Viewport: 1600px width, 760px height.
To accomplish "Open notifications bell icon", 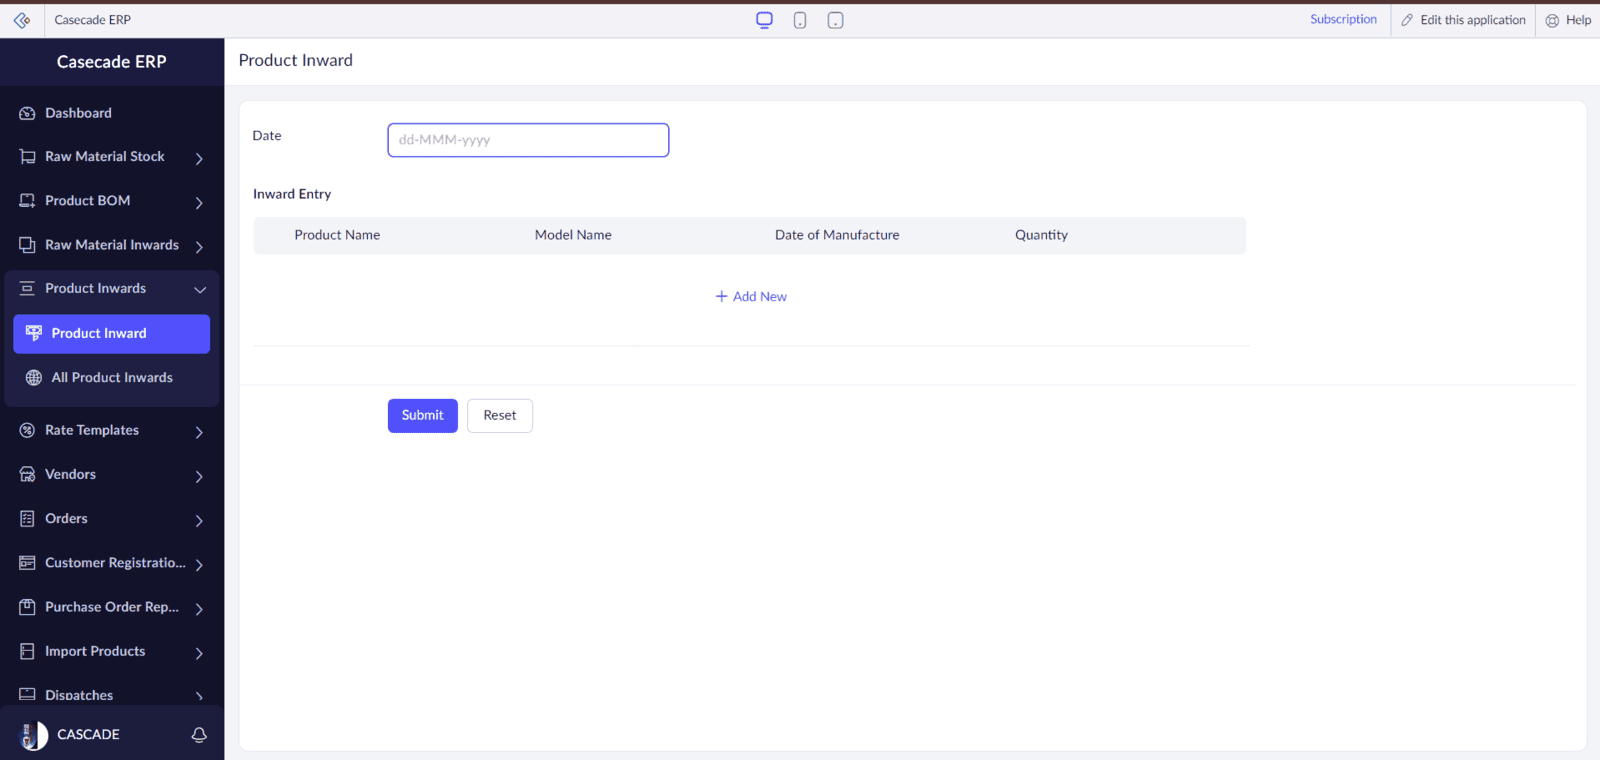I will coord(199,735).
